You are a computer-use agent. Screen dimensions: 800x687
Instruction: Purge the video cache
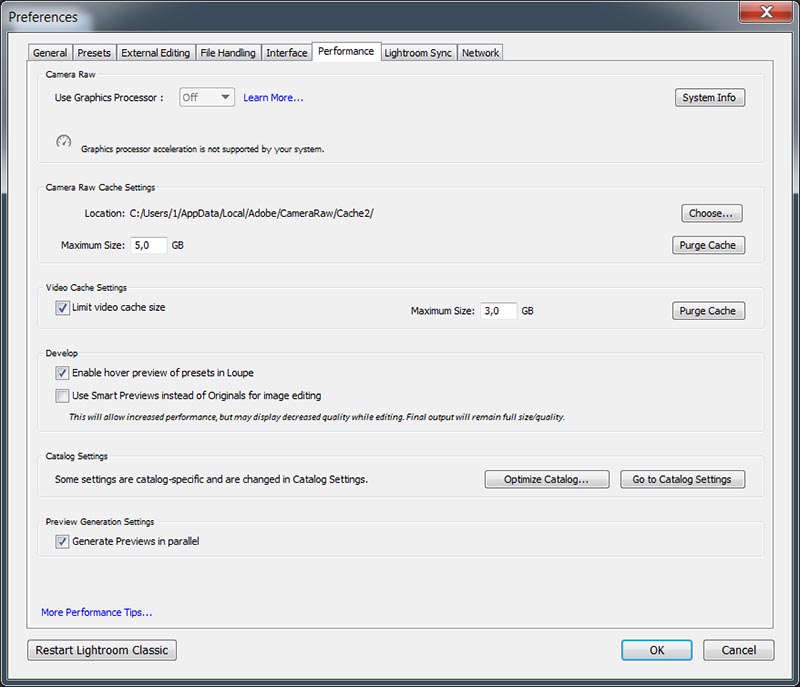[708, 311]
